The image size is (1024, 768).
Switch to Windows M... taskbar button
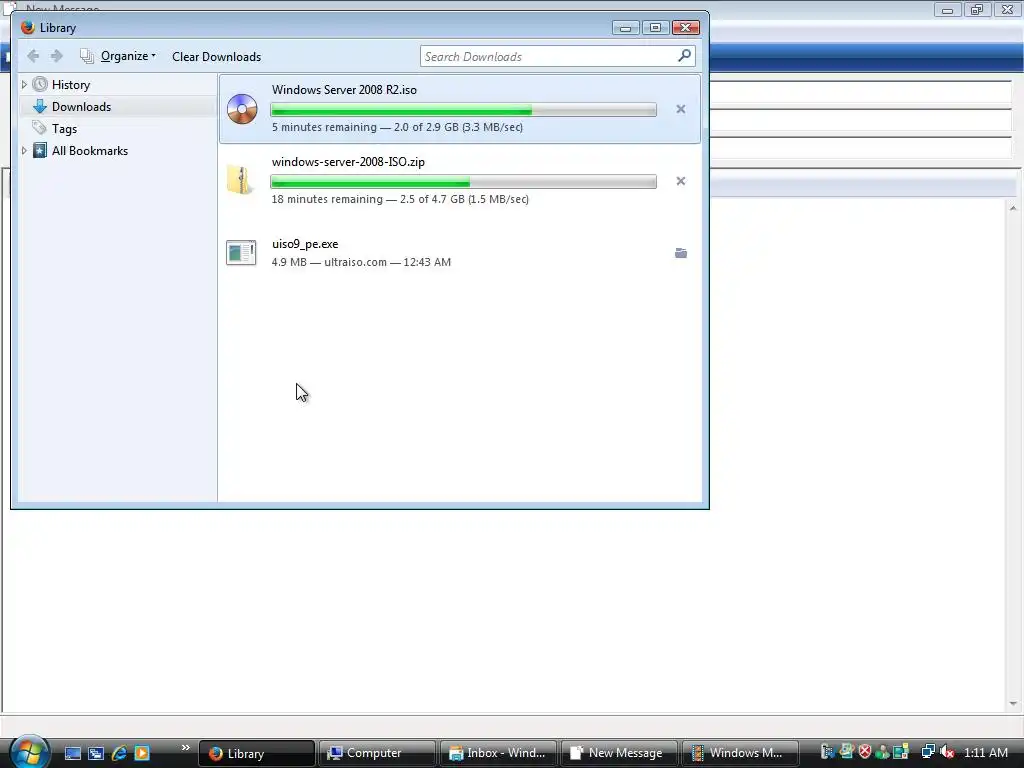point(740,753)
